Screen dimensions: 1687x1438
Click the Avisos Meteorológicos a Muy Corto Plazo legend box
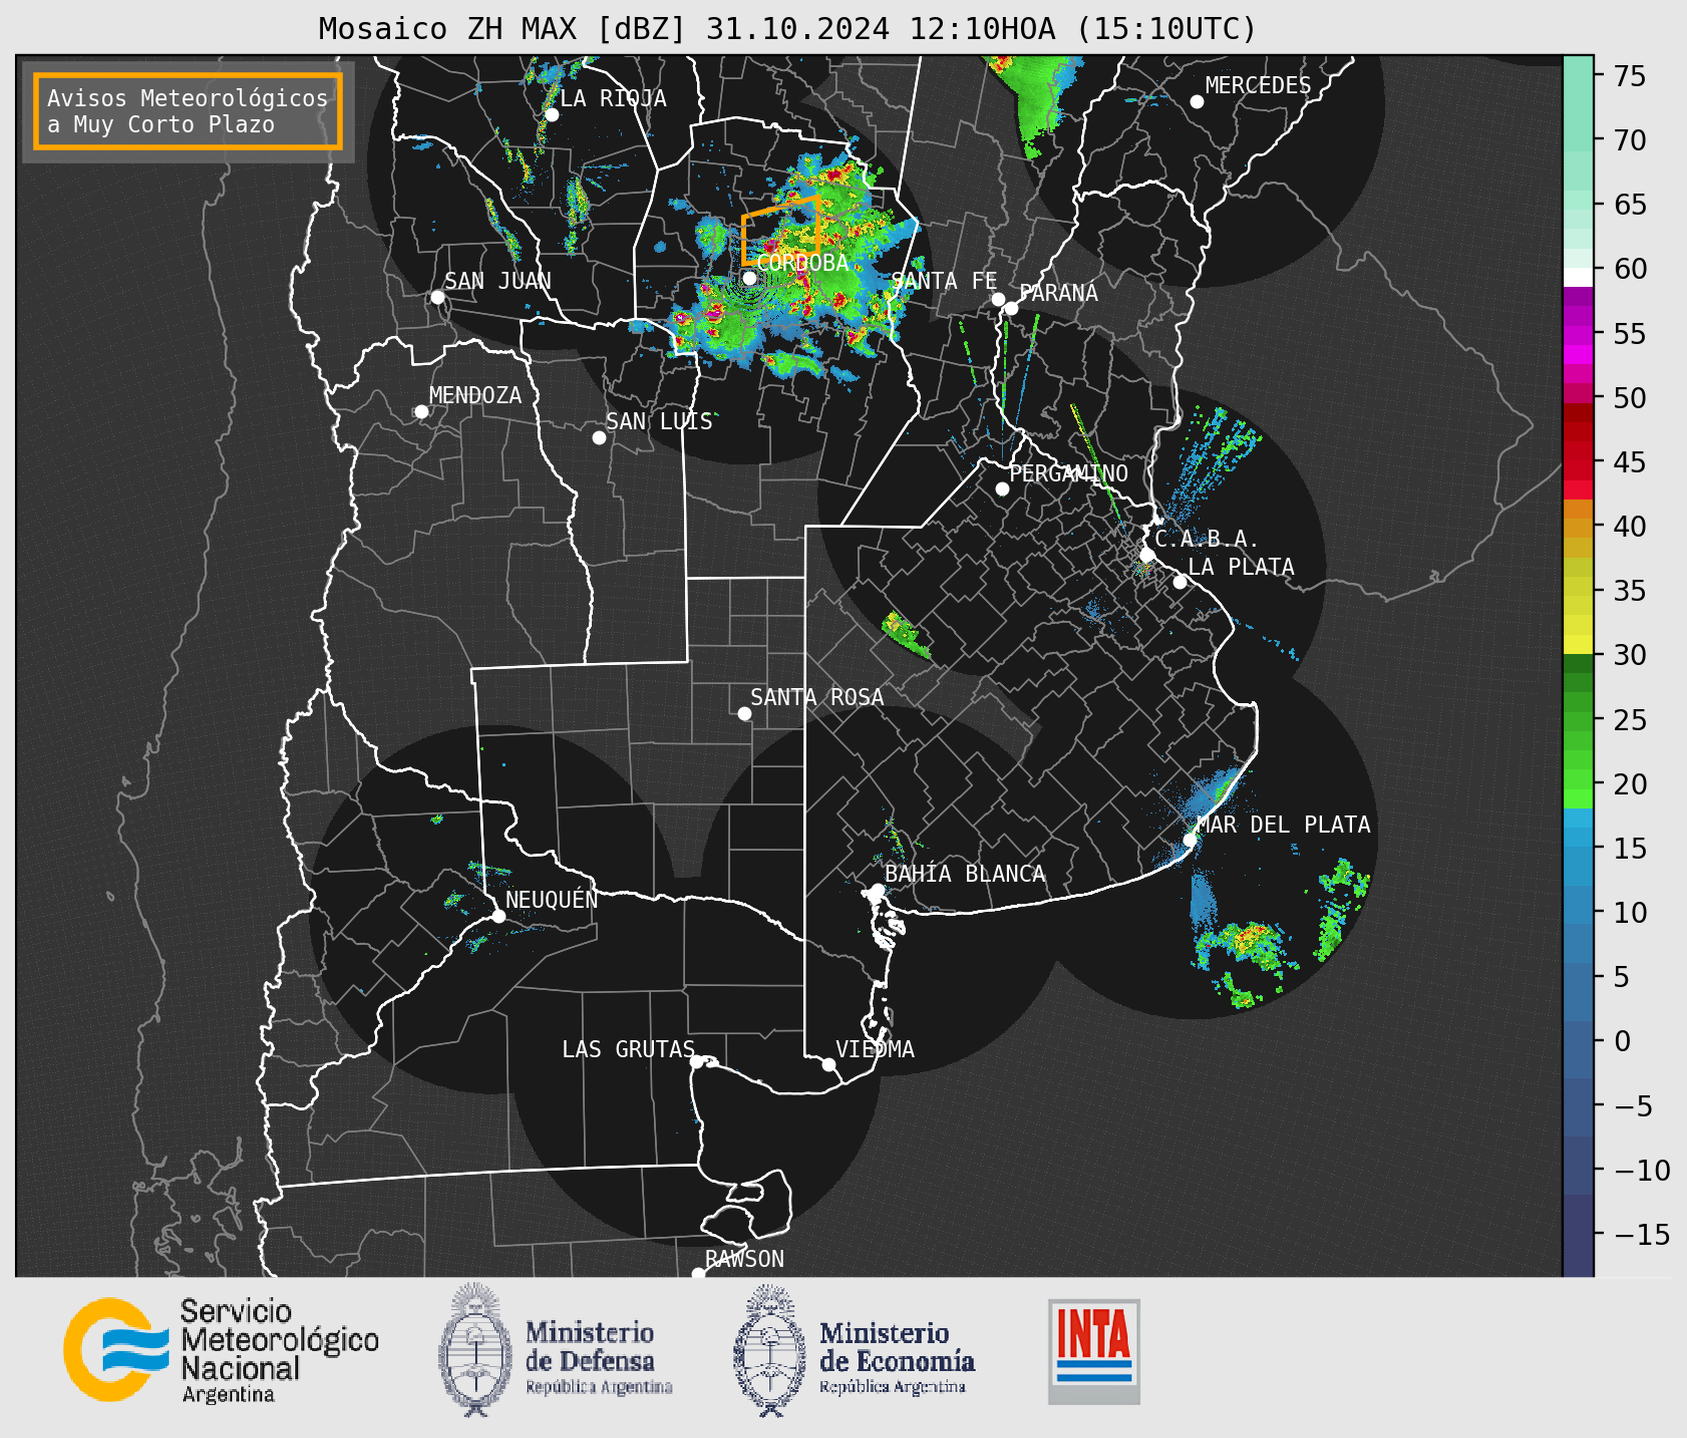pos(188,111)
